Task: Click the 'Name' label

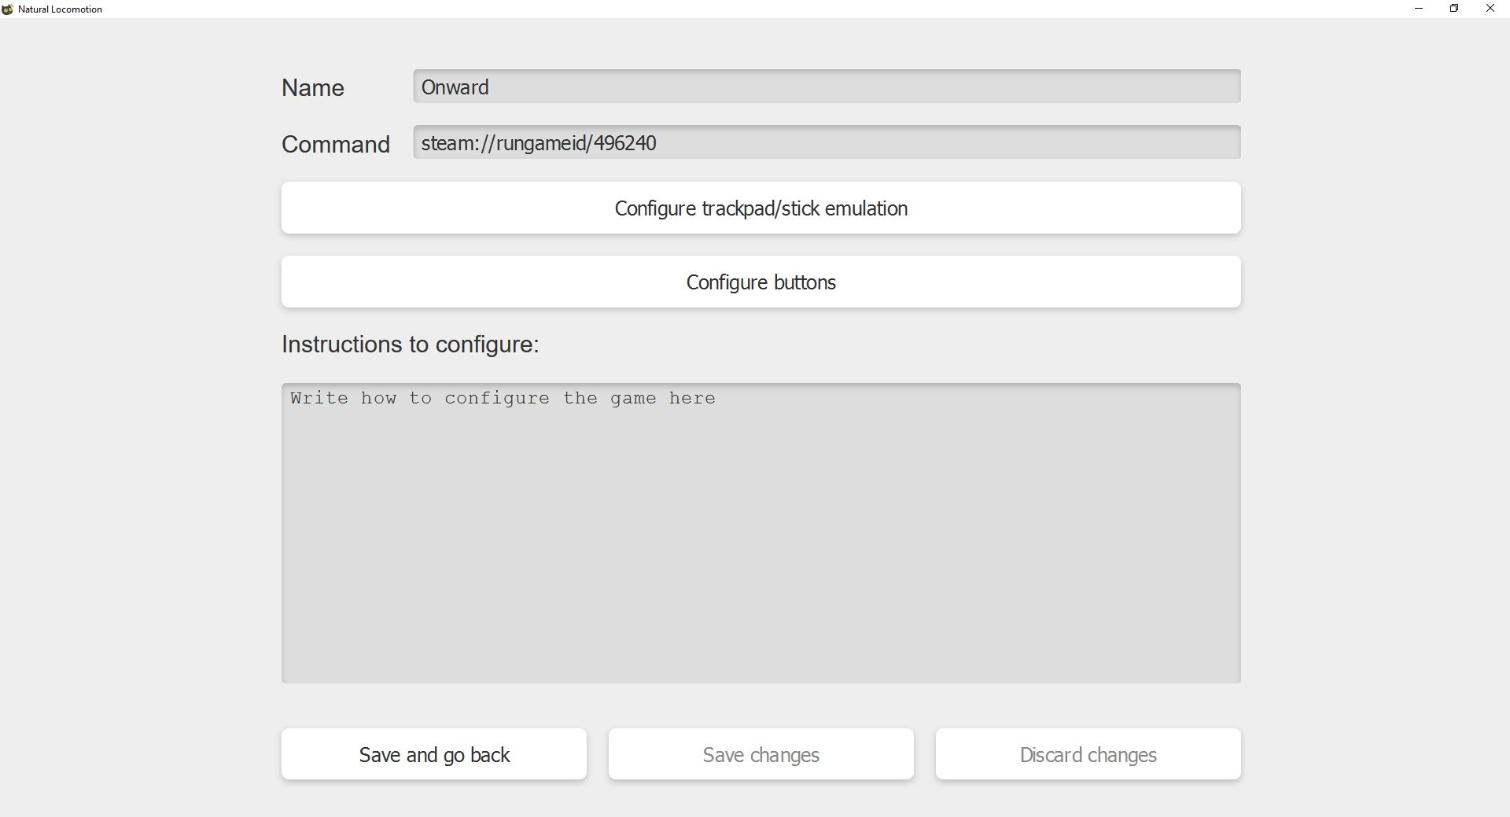Action: [313, 88]
